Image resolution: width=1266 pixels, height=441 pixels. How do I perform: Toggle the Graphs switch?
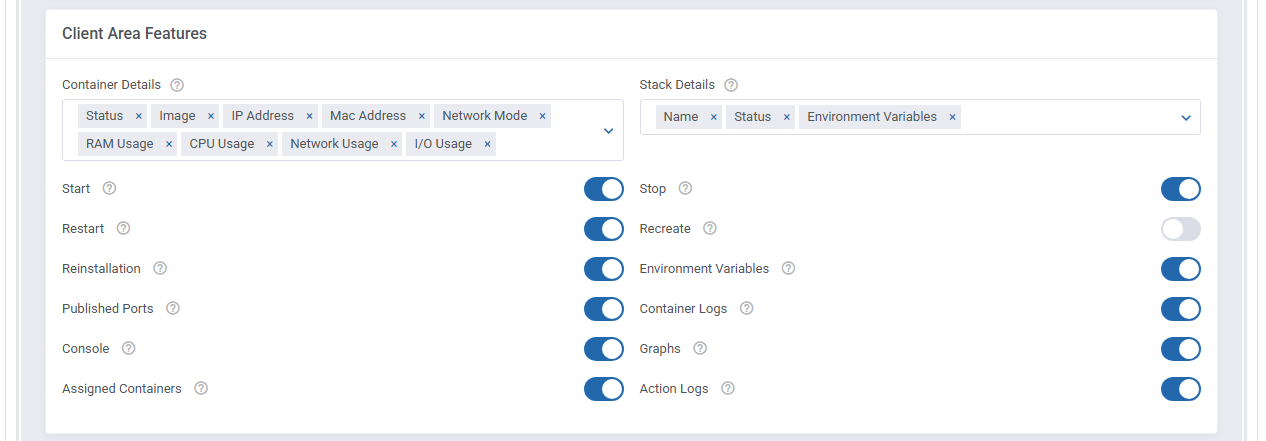[1181, 349]
